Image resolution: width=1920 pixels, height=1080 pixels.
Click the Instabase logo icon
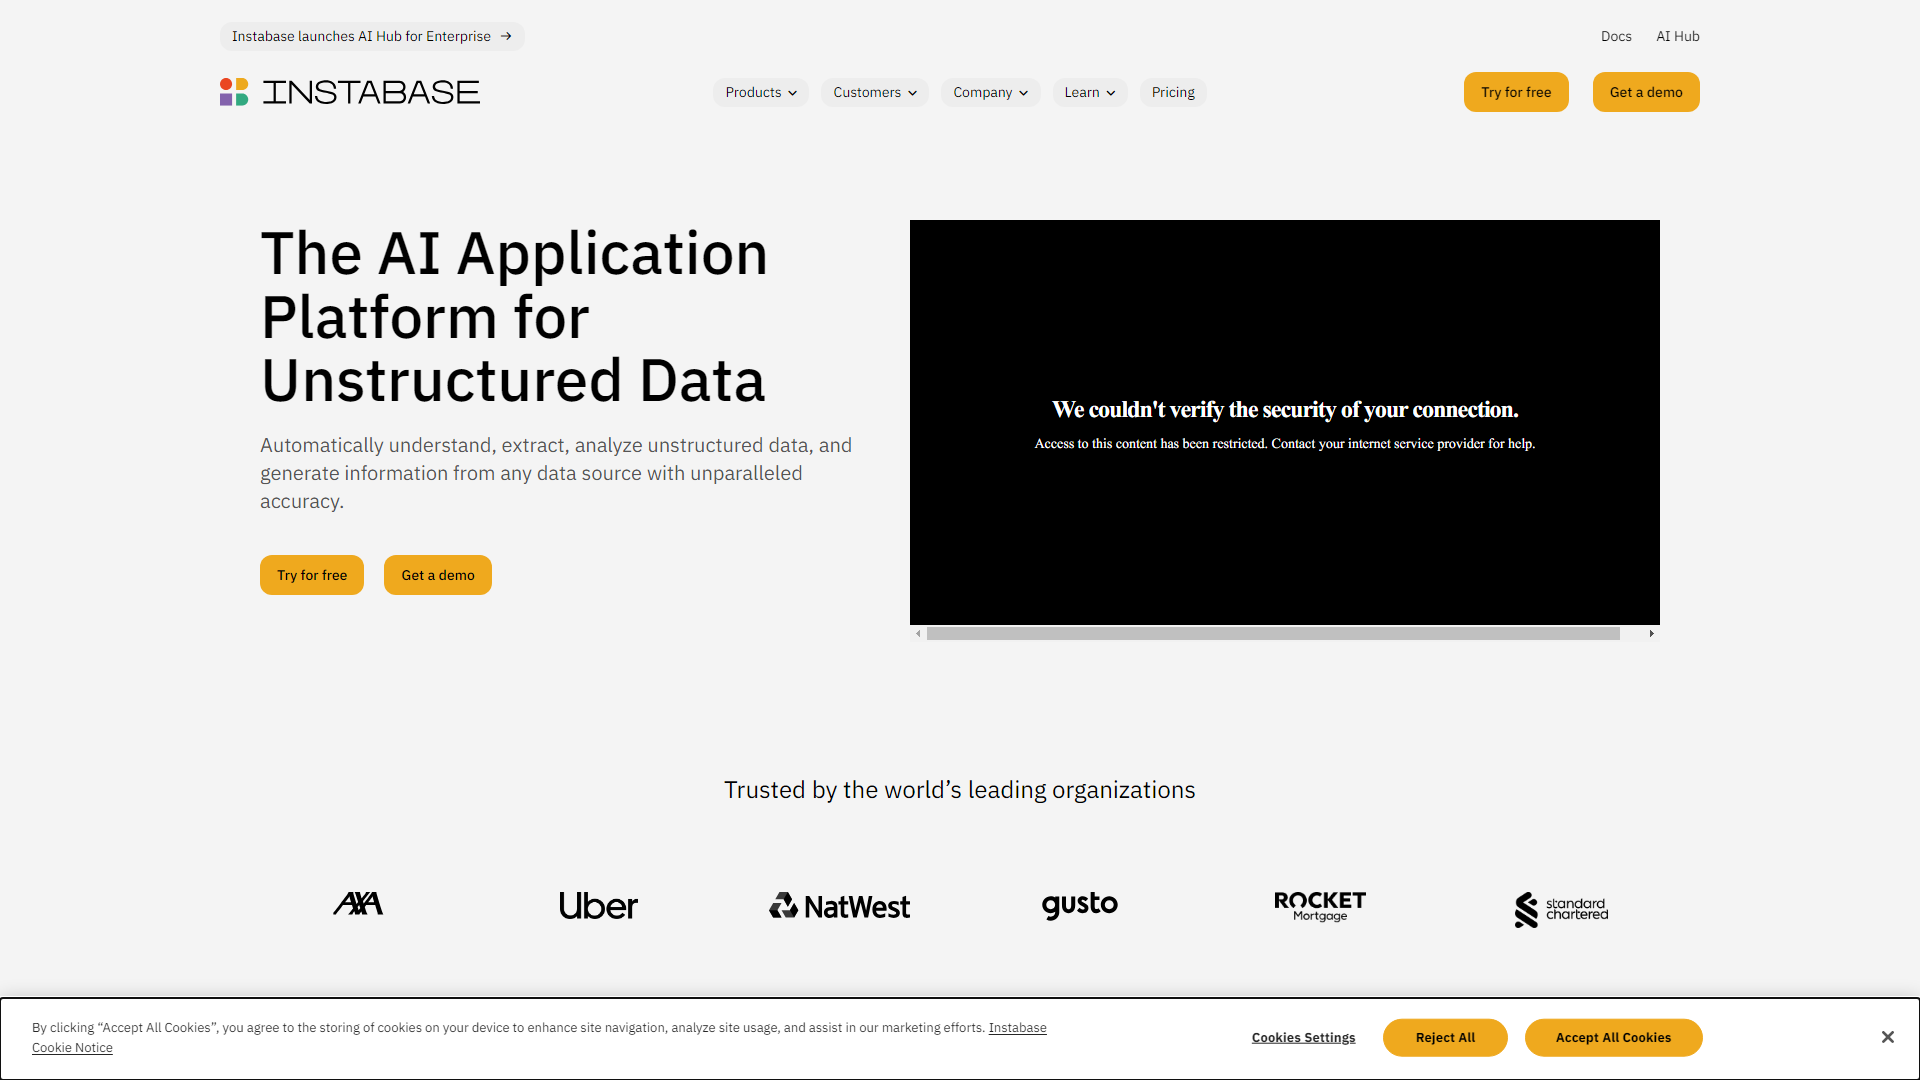[234, 92]
